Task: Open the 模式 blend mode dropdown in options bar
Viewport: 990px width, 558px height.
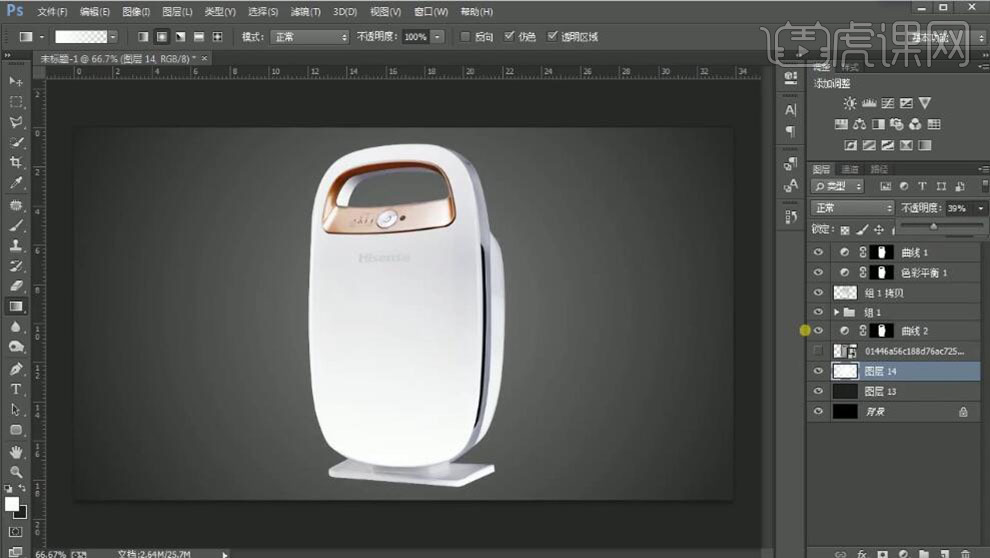Action: coord(308,37)
